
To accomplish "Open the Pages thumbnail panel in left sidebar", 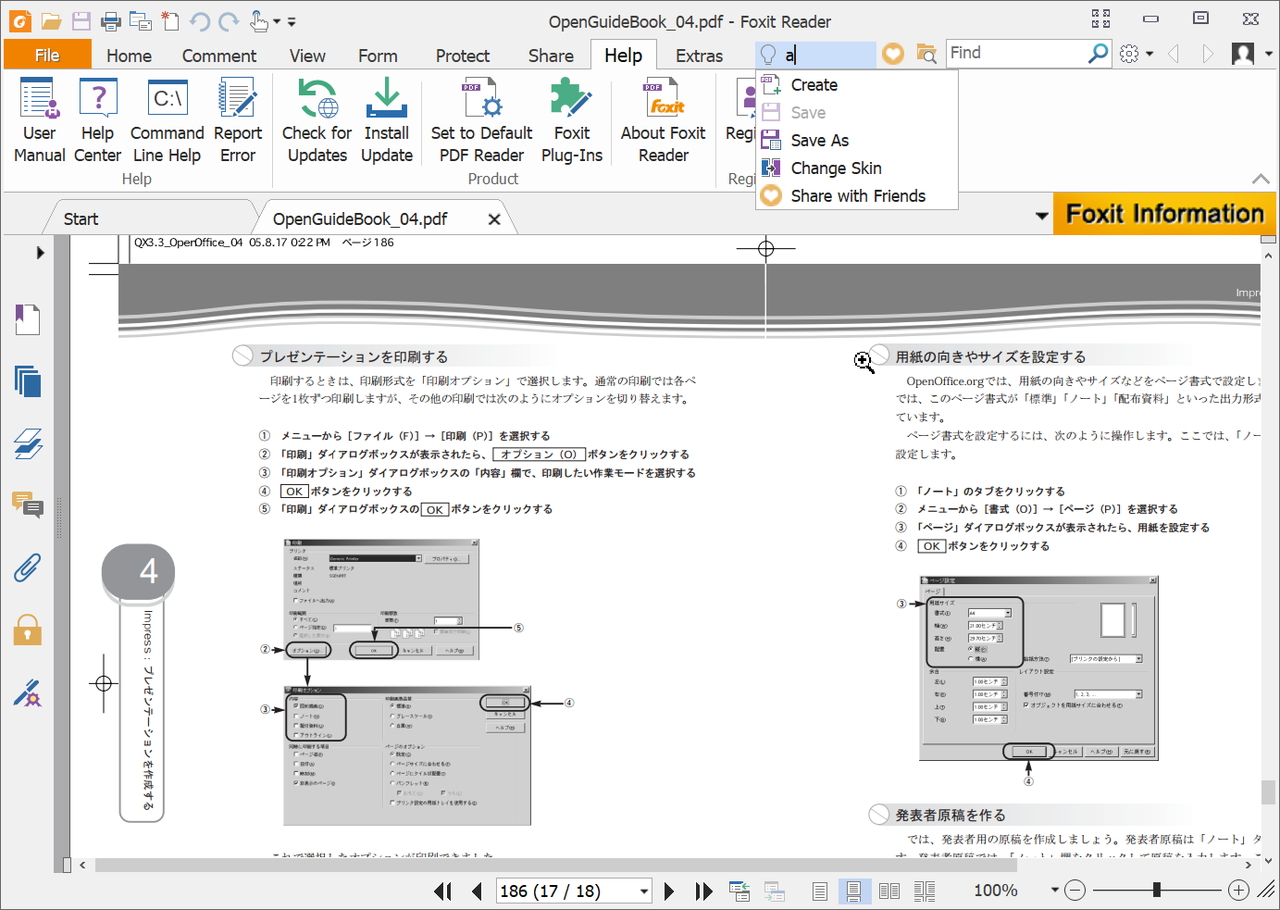I will 27,381.
